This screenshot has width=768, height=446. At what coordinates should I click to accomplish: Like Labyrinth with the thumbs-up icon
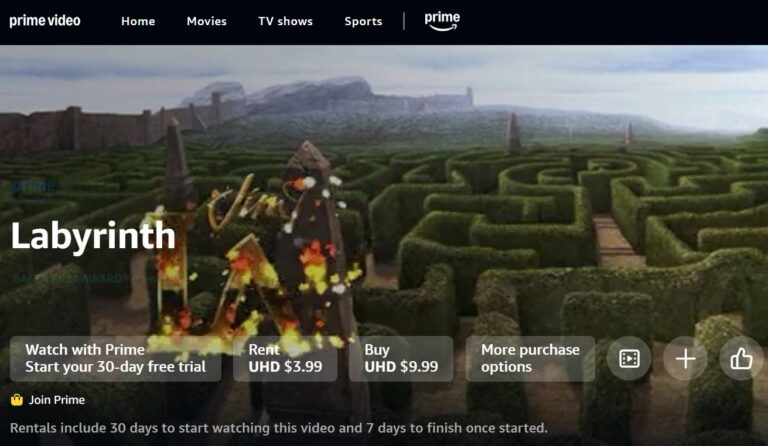[742, 358]
